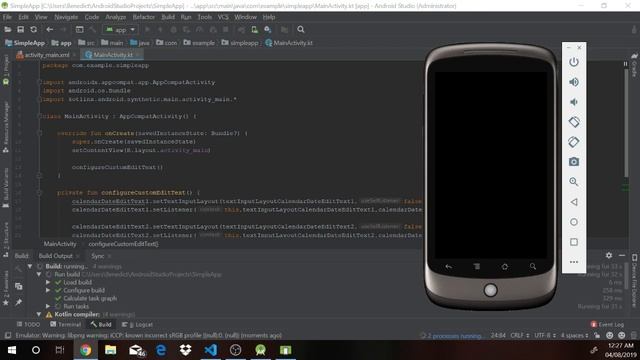The height and width of the screenshot is (360, 640).
Task: Expand the 'Run tasks' node
Action: point(48,306)
